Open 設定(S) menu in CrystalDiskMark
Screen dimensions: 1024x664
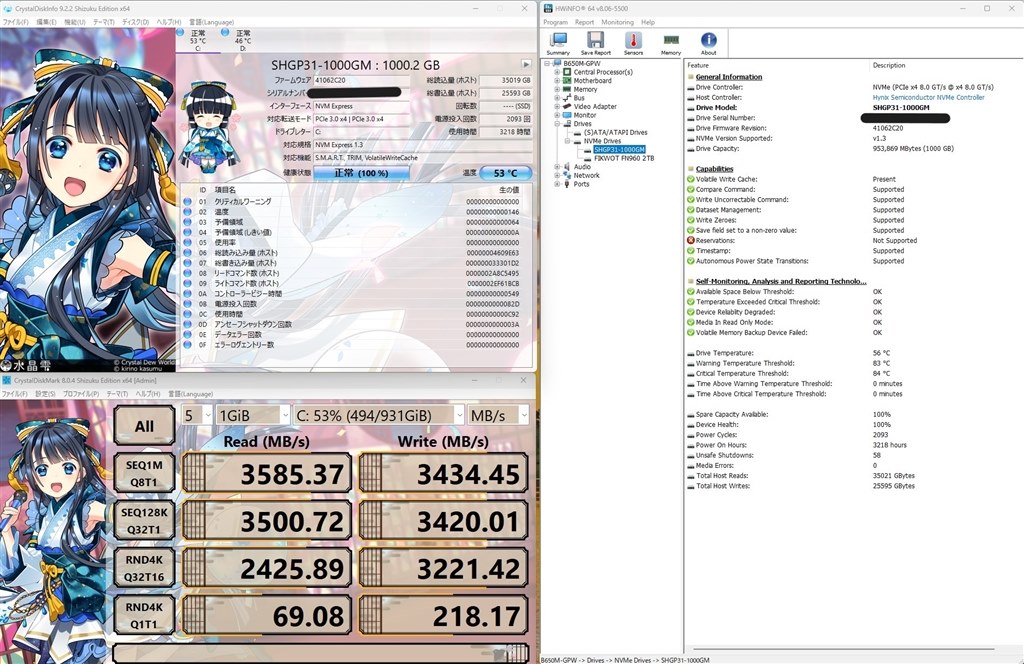click(x=45, y=394)
